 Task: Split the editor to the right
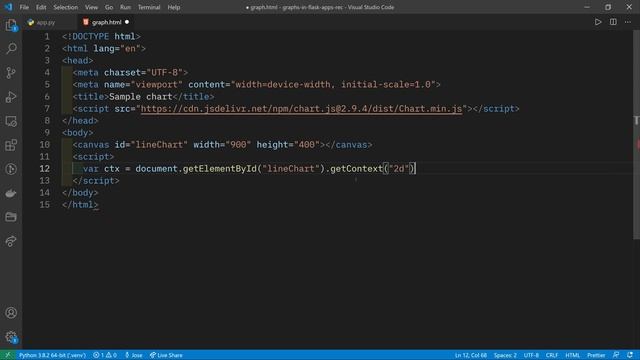[x=613, y=22]
